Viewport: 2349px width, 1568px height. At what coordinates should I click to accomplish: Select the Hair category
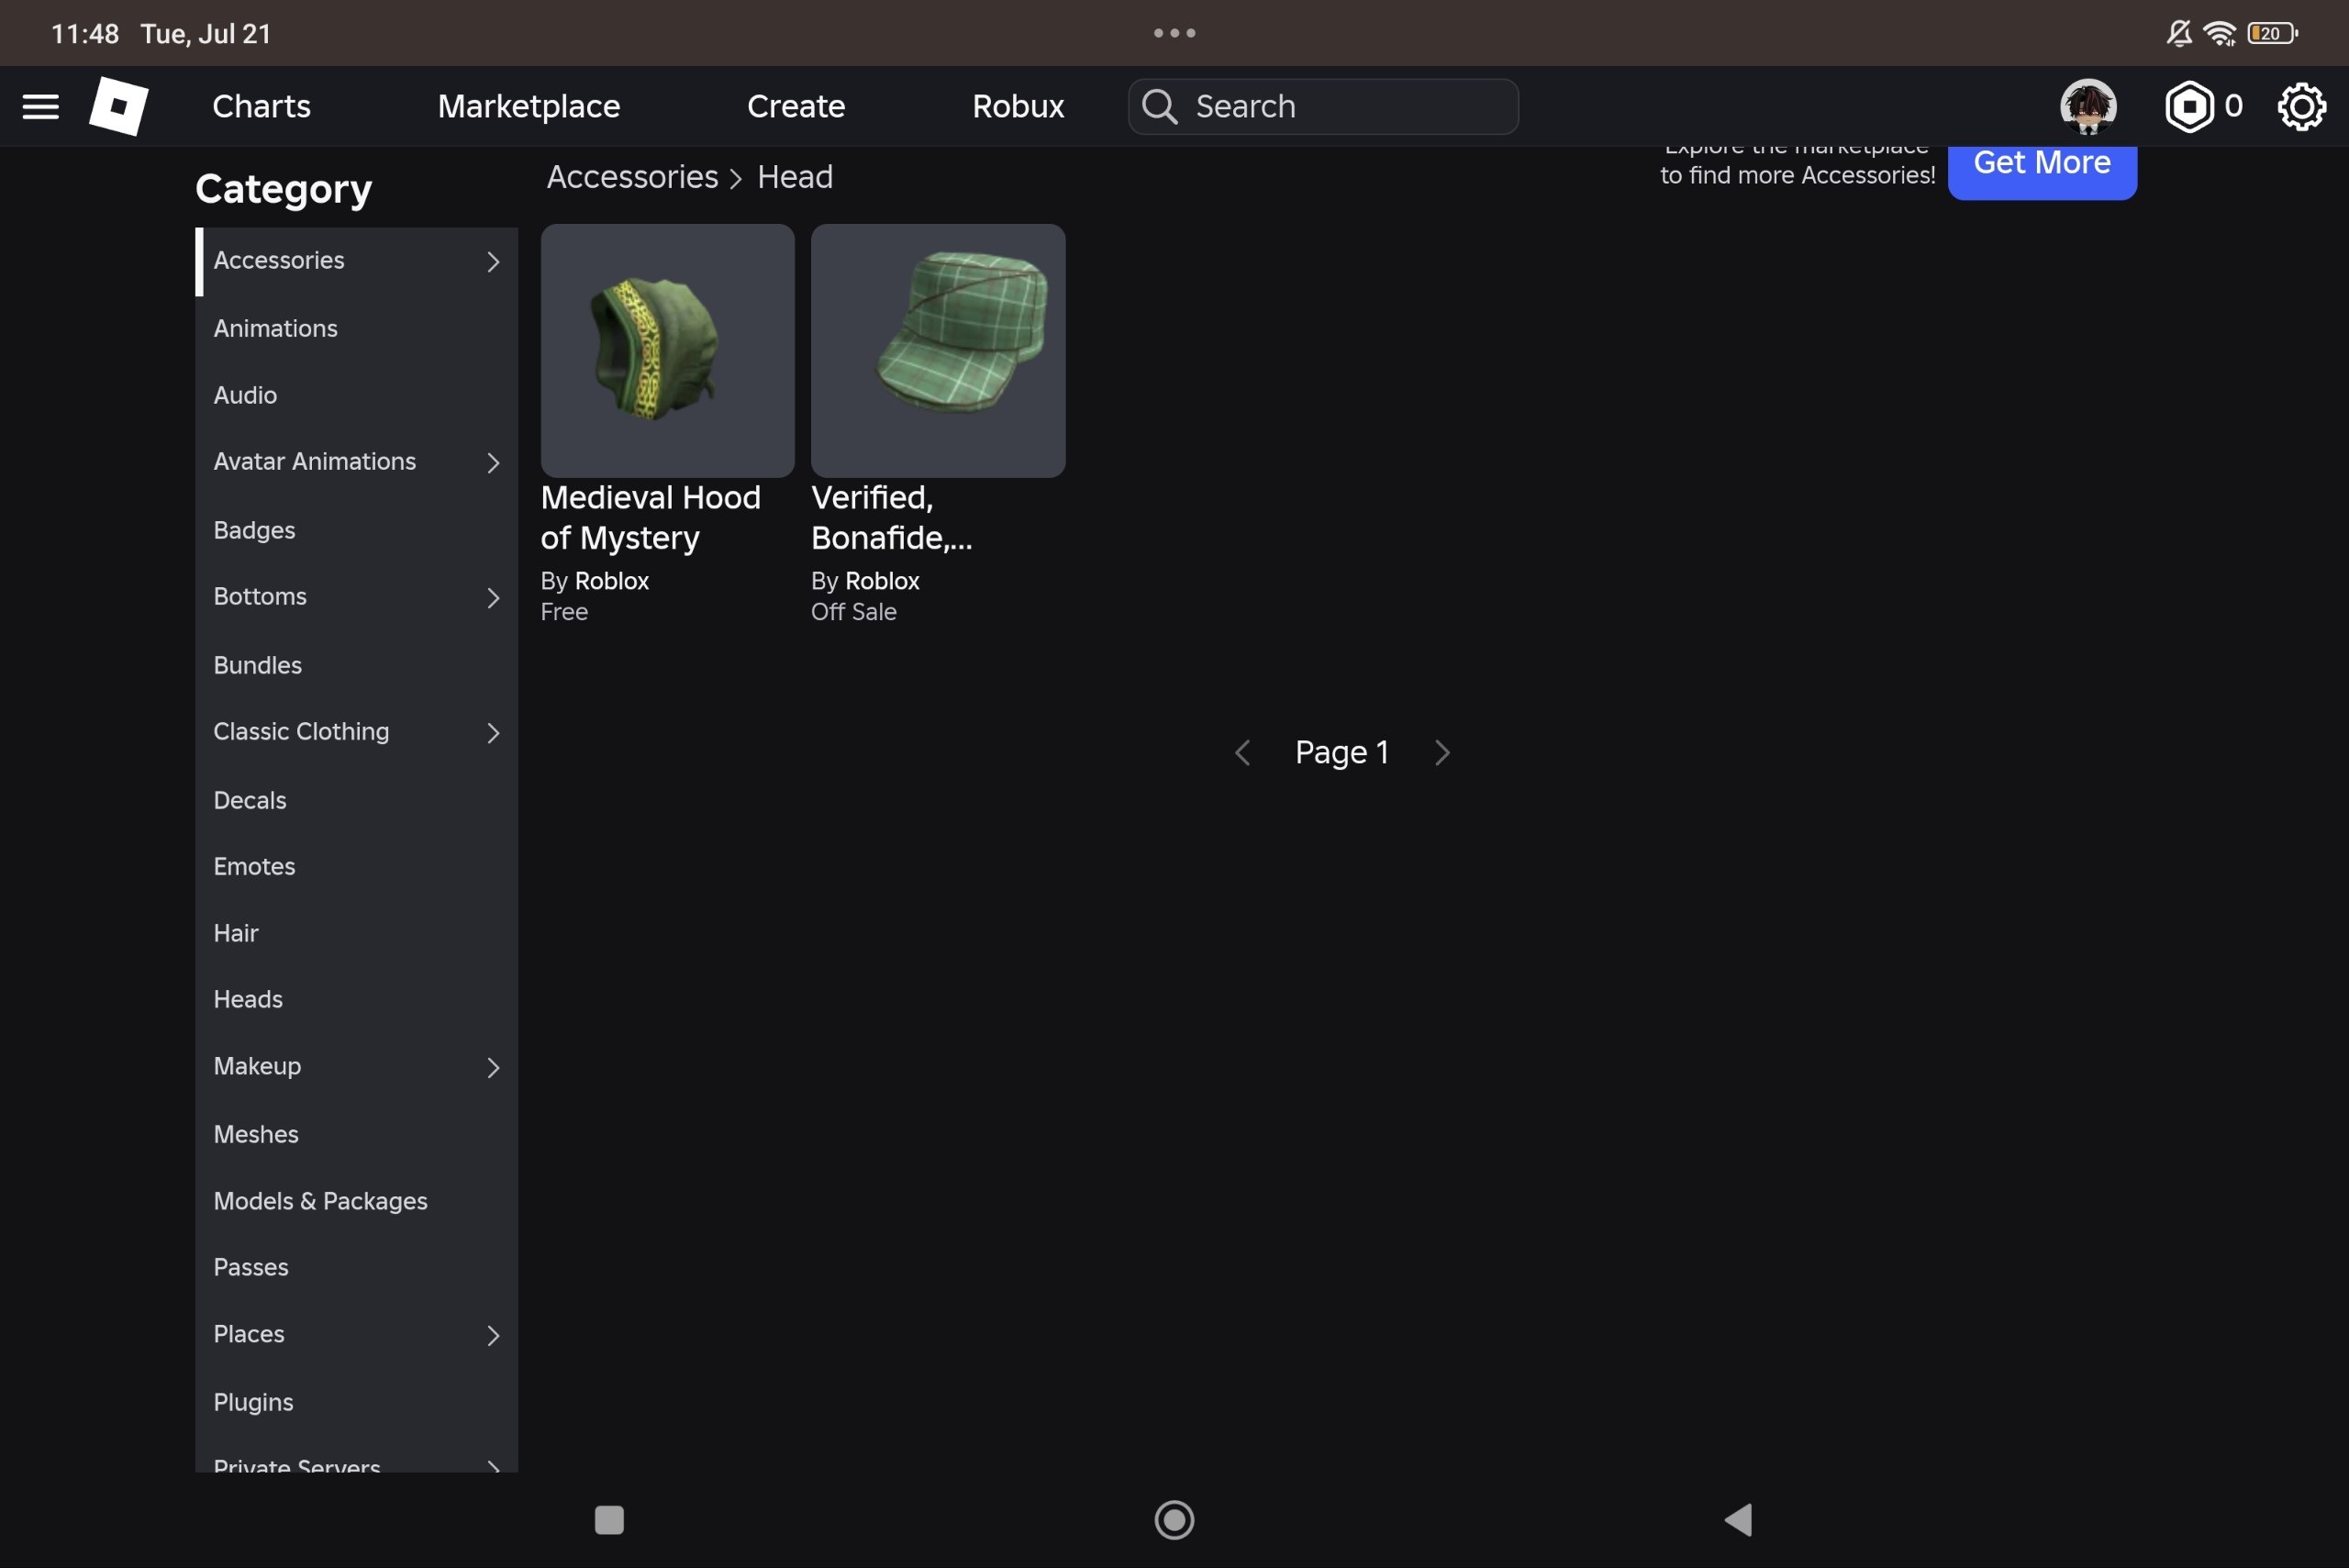point(356,933)
